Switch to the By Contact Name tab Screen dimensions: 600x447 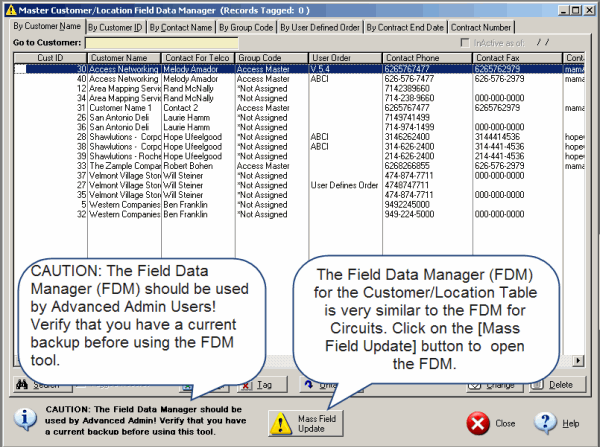point(181,28)
